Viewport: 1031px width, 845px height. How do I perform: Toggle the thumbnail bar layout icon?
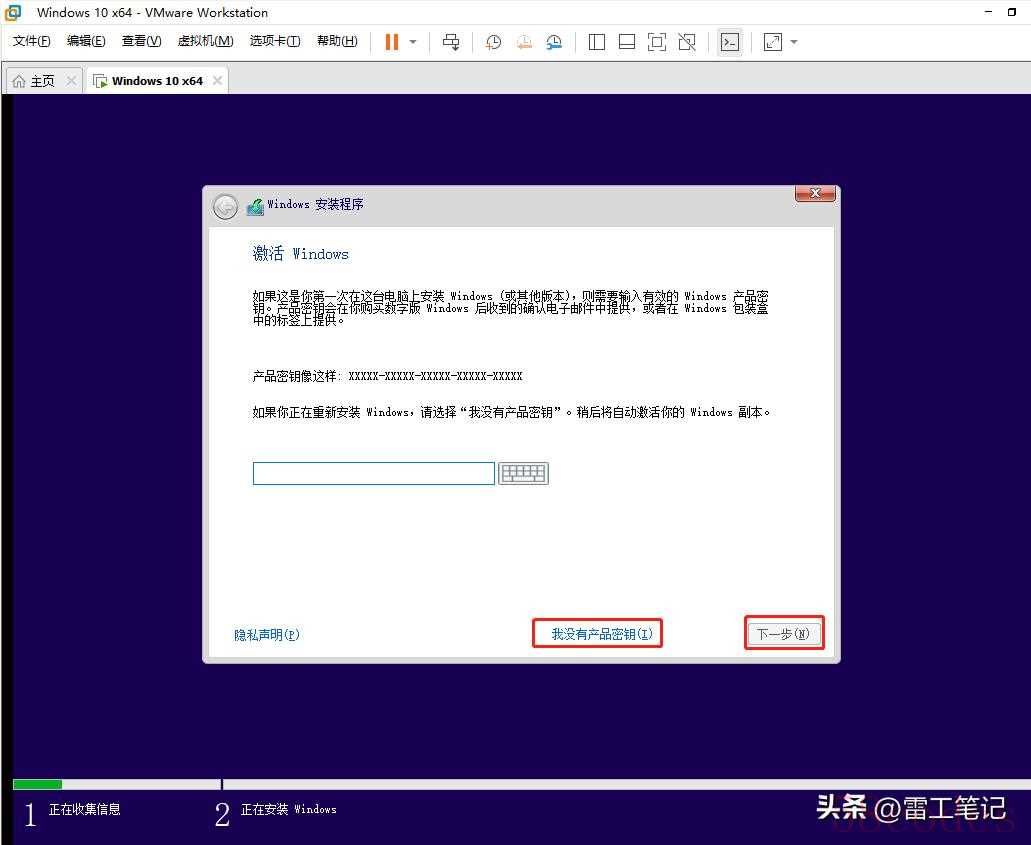click(x=627, y=42)
